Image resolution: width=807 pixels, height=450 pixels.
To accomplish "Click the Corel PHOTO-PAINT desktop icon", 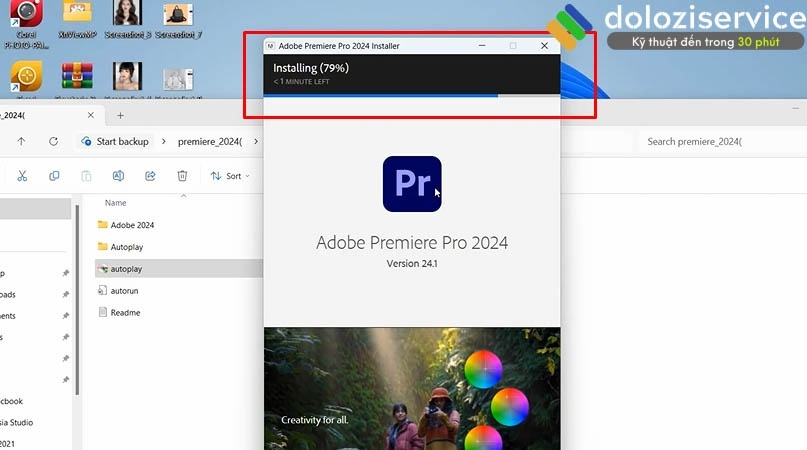I will (x=26, y=25).
